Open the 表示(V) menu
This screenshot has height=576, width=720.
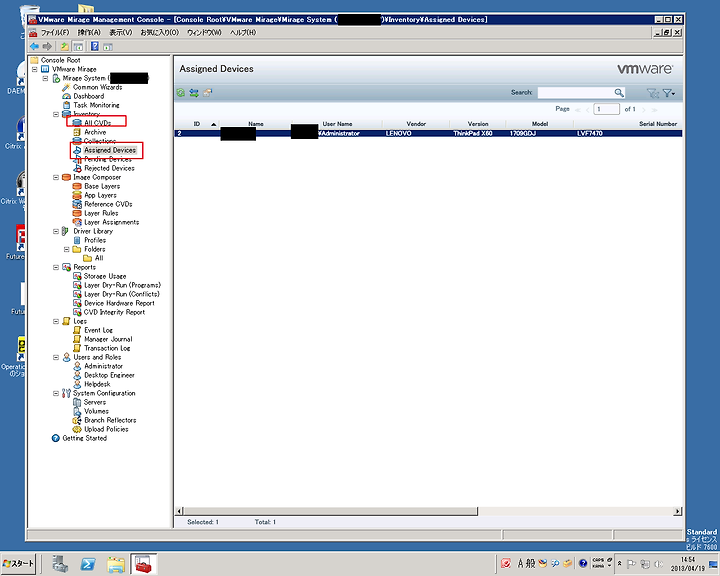[x=120, y=33]
